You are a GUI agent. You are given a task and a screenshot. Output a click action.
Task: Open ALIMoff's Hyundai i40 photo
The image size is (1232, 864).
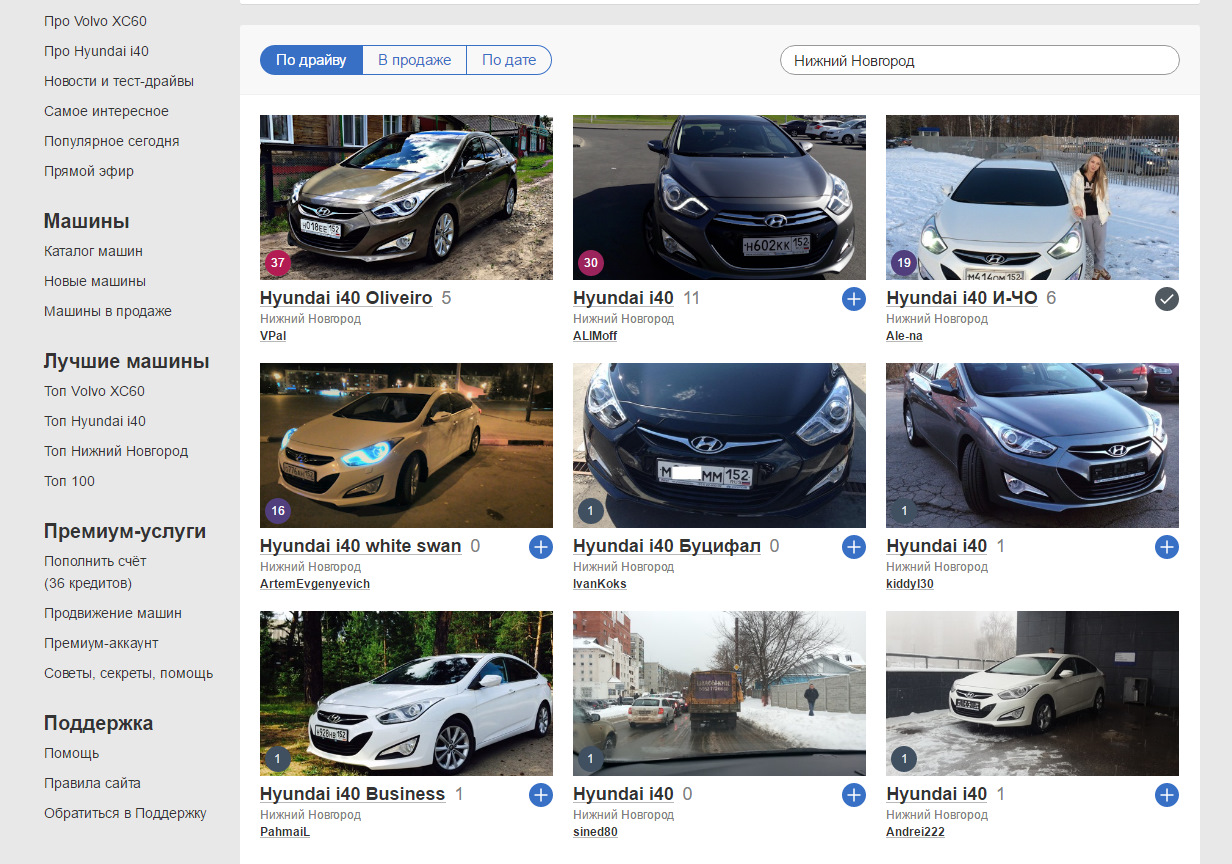[x=719, y=197]
